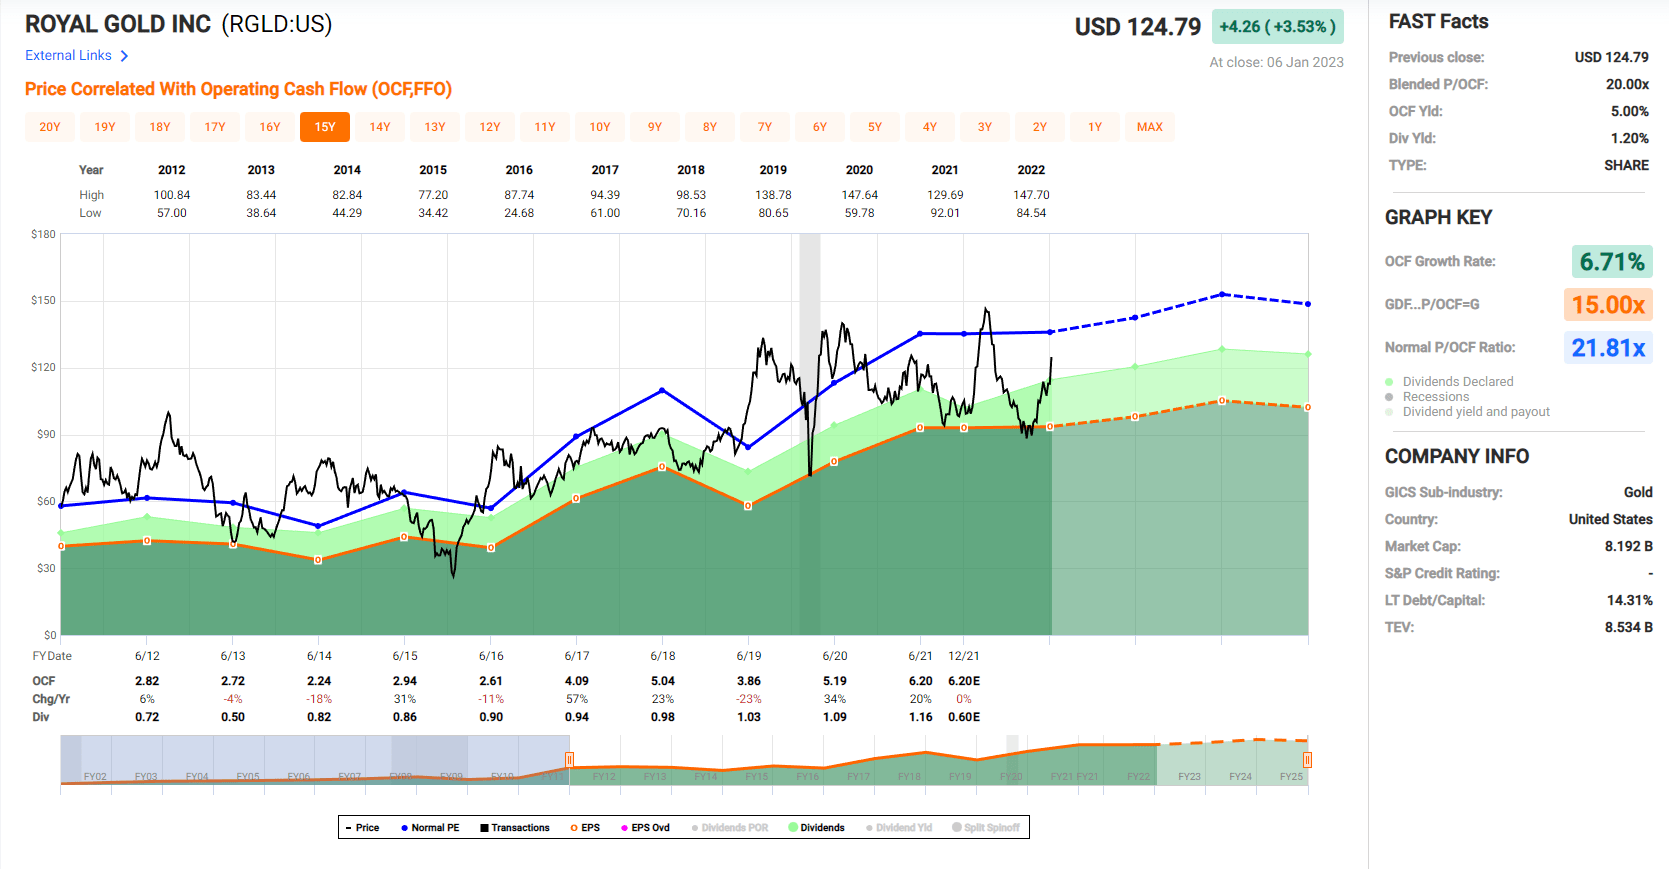Click the ROYAL GOLD INC company title
The height and width of the screenshot is (869, 1669).
pyautogui.click(x=118, y=24)
